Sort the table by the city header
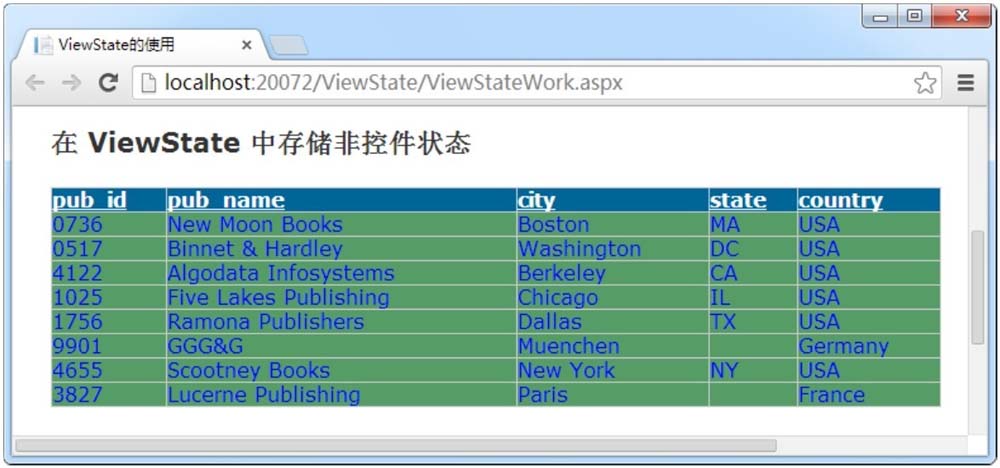Viewport: 1000px width, 468px height. click(536, 200)
